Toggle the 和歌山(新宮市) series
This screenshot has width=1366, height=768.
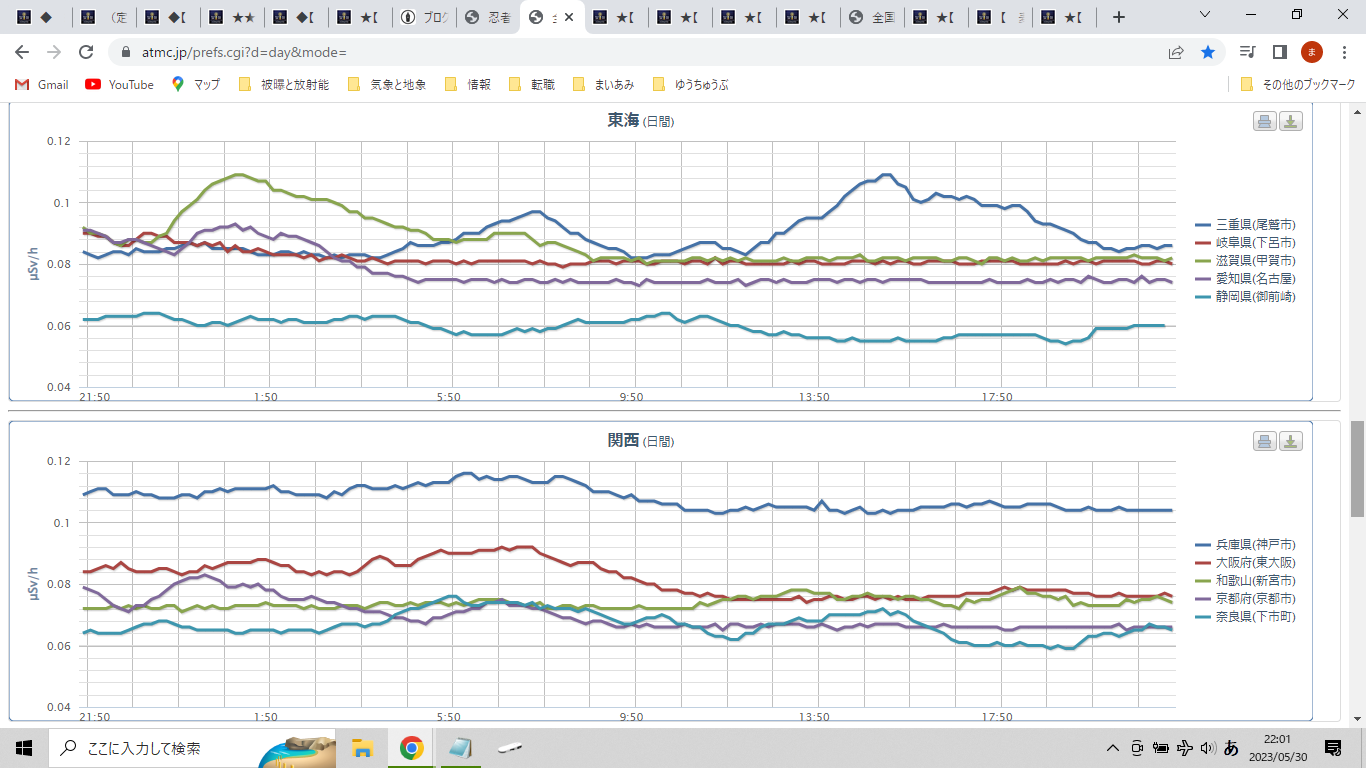[x=1245, y=581]
